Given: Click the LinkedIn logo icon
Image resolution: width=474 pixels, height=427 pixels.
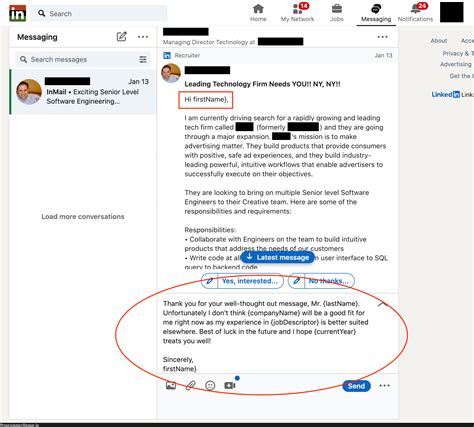Looking at the screenshot, I should 18,13.
